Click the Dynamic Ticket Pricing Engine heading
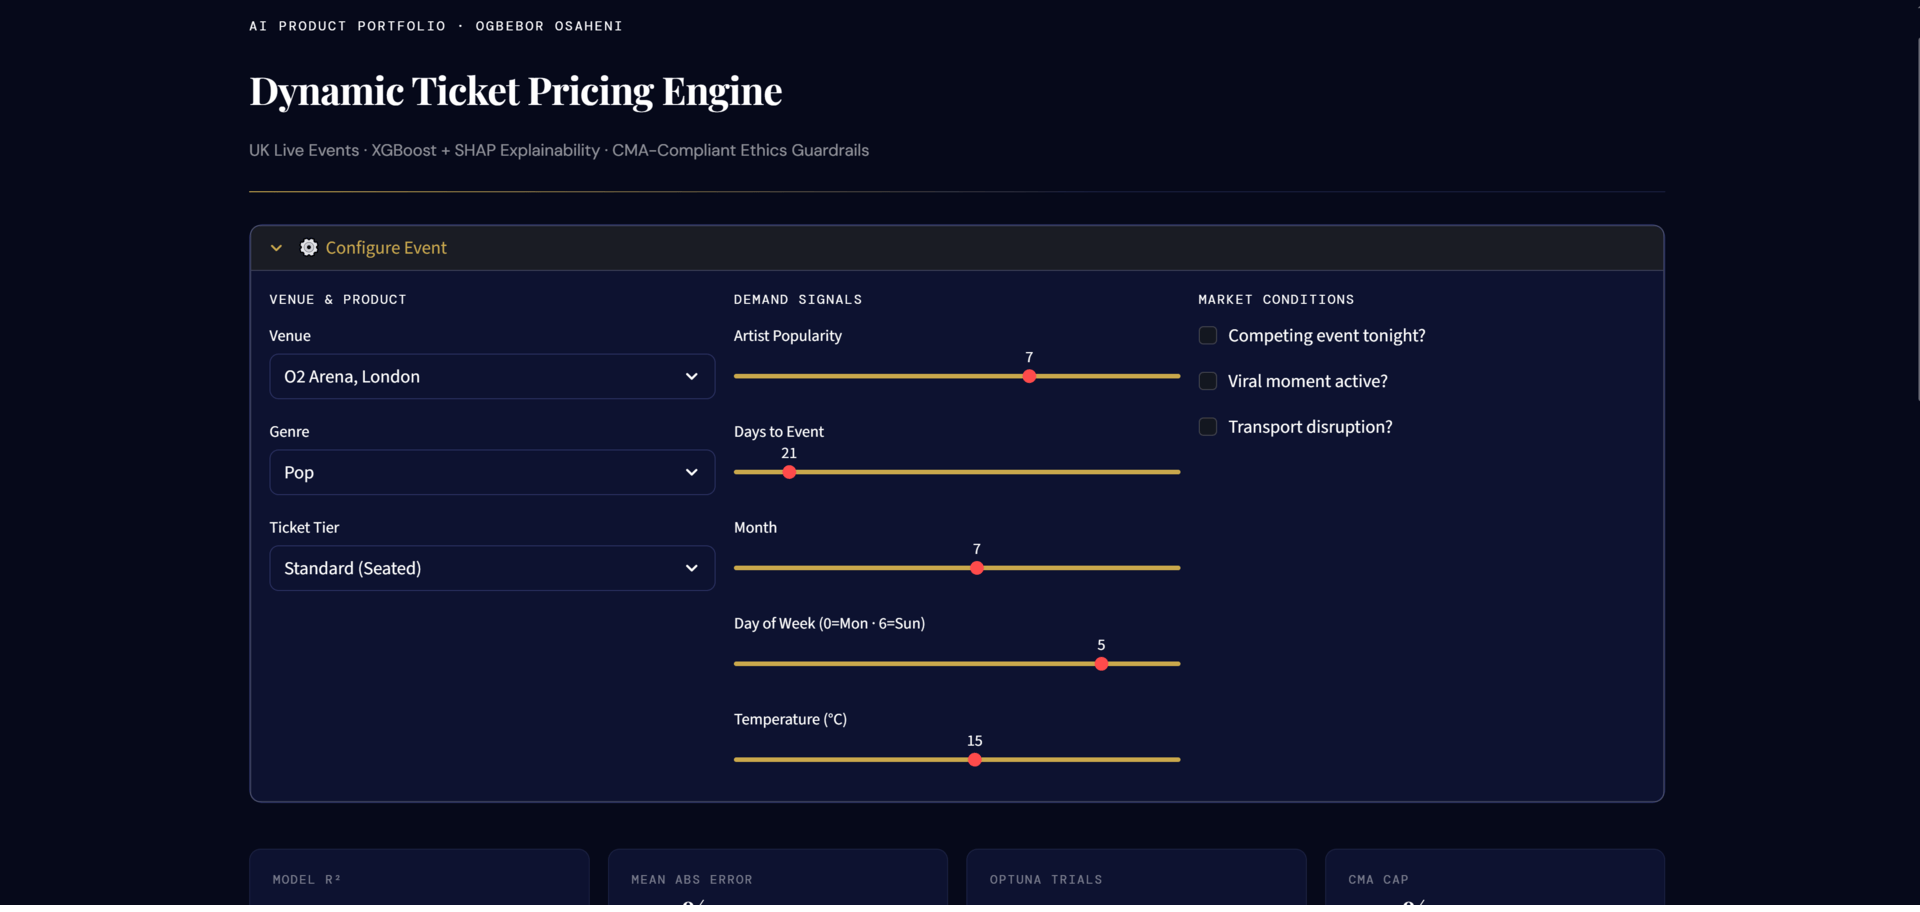 pos(515,91)
